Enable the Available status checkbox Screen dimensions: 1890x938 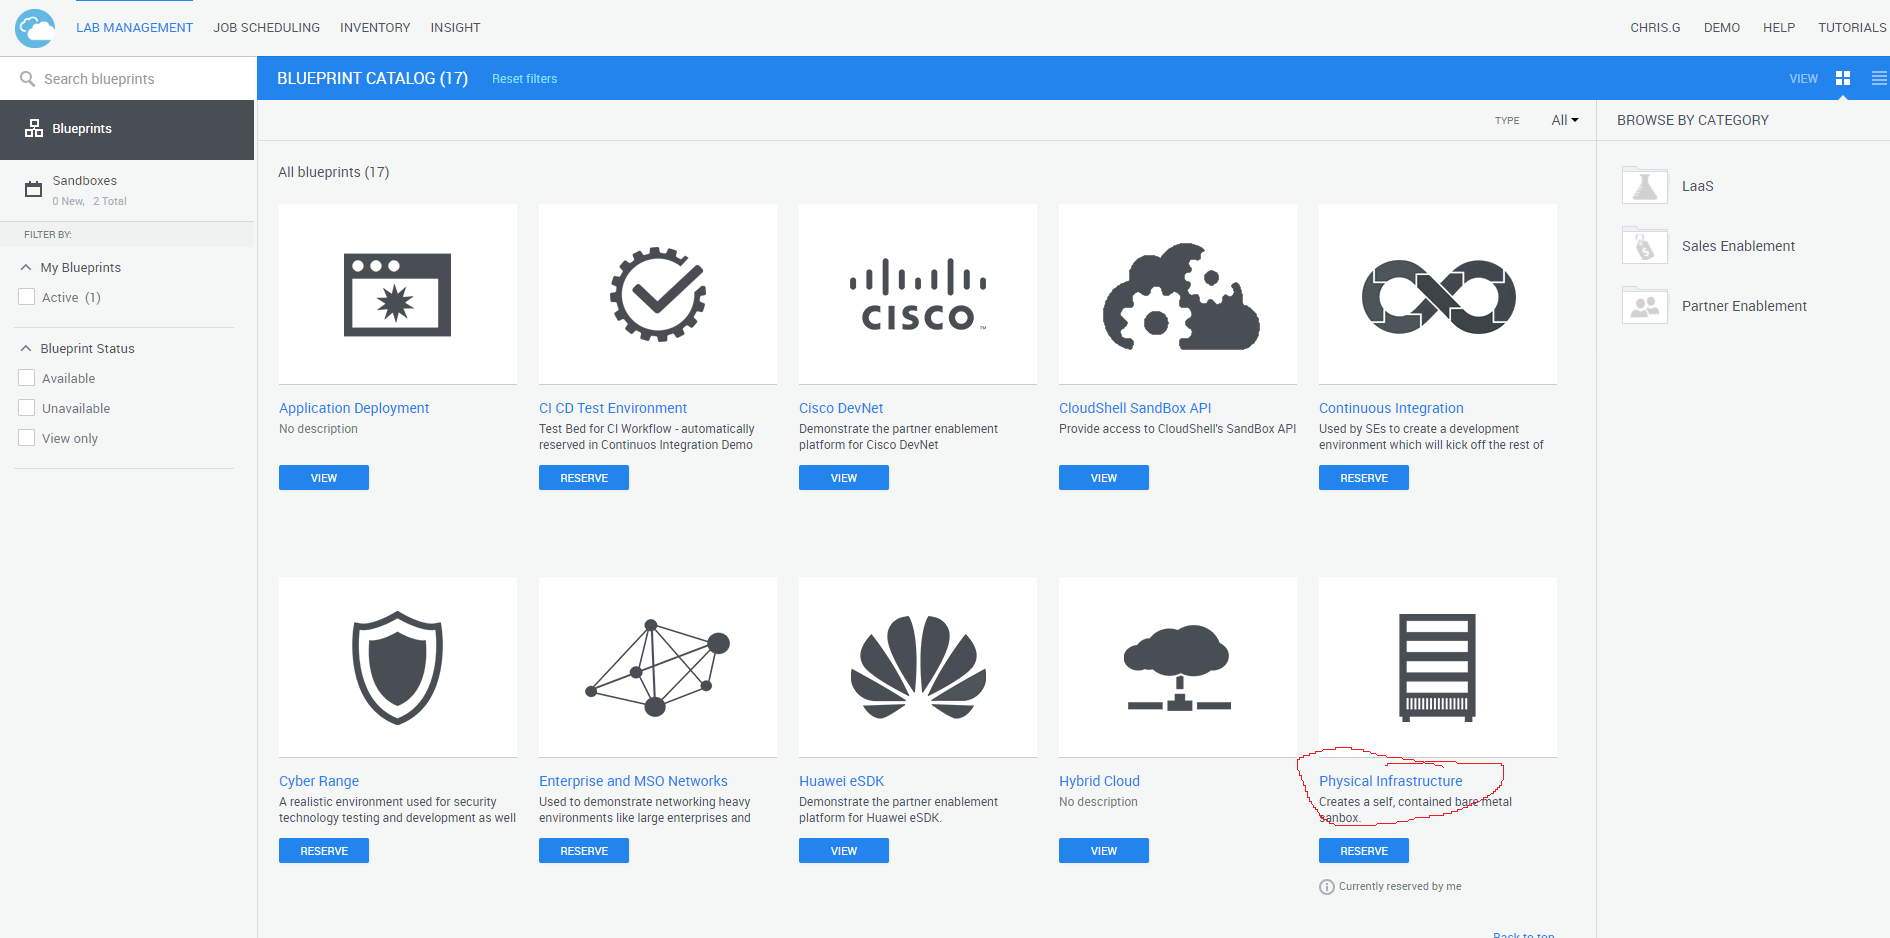pos(27,378)
